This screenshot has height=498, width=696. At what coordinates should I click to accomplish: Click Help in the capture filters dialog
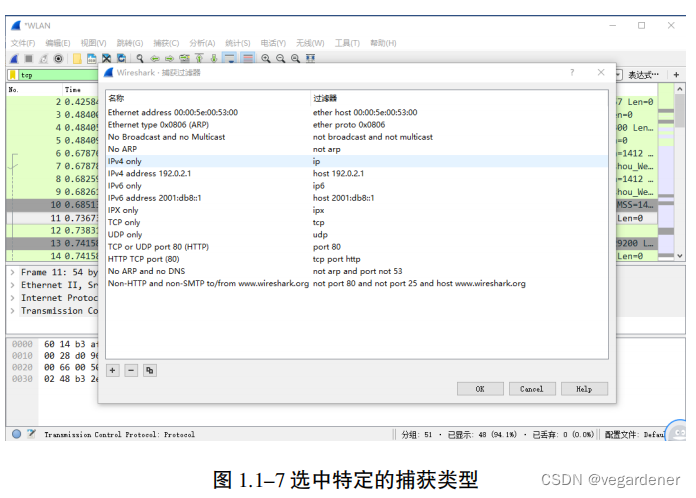(584, 389)
